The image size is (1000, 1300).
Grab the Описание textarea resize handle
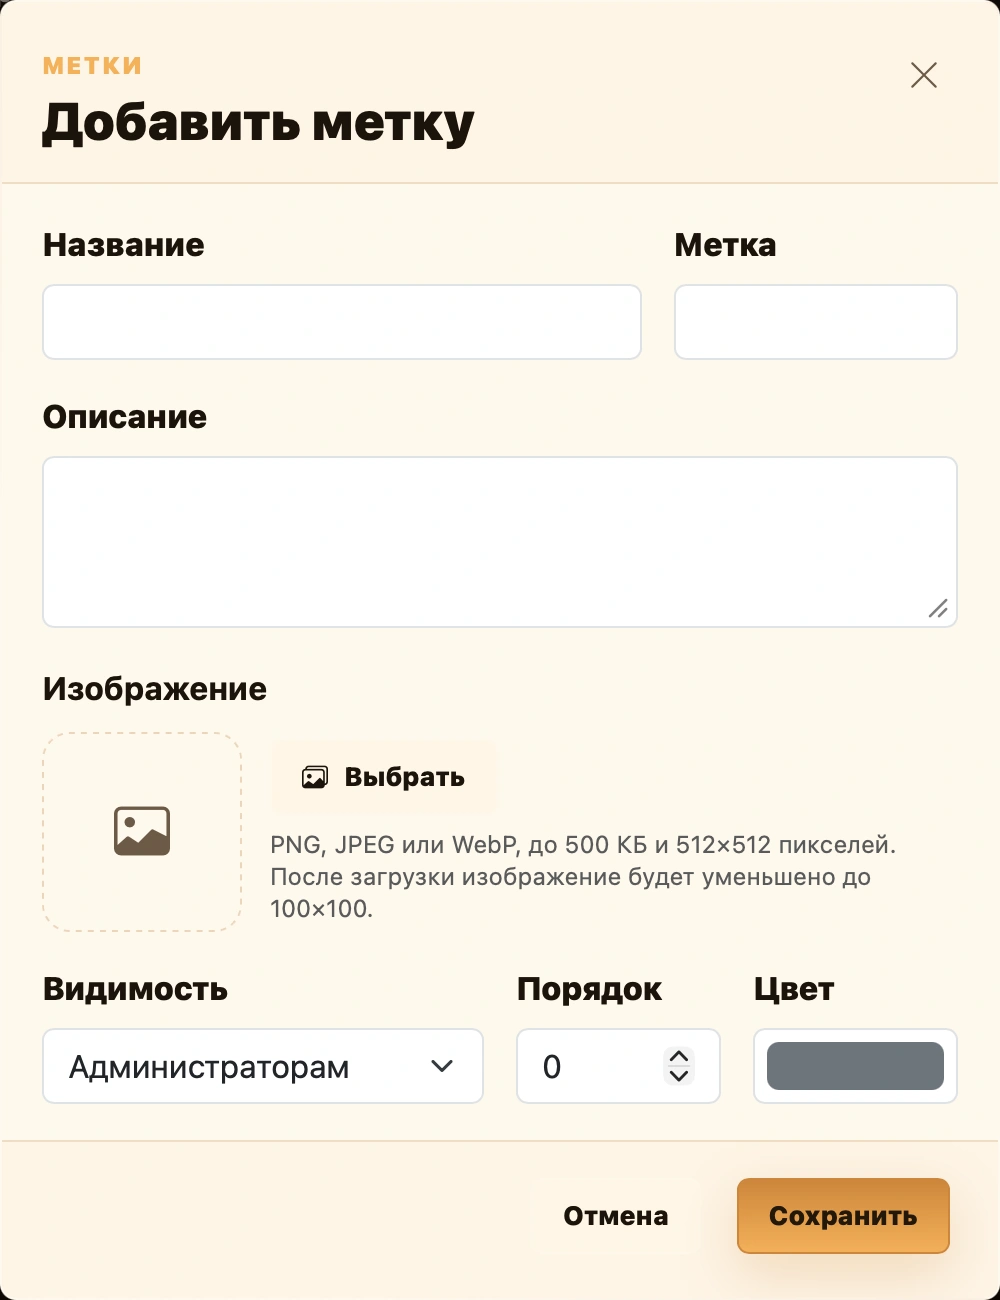pos(938,608)
